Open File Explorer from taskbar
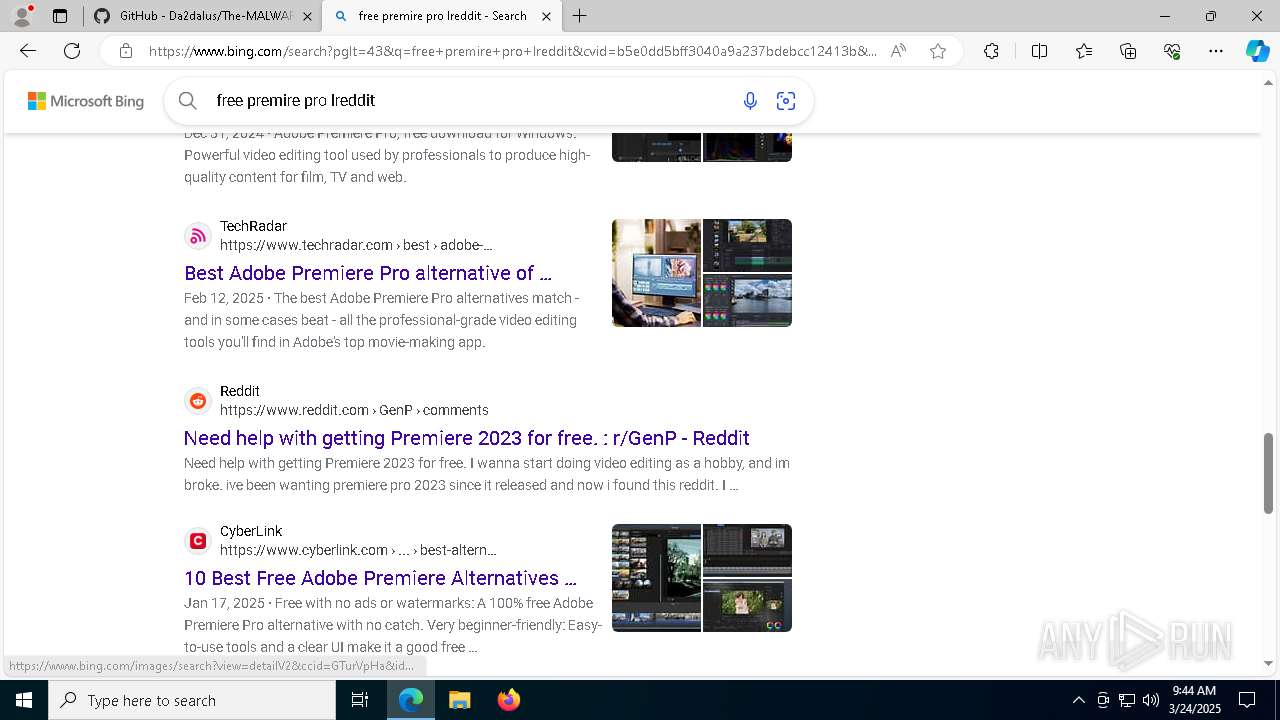This screenshot has height=720, width=1280. 459,700
